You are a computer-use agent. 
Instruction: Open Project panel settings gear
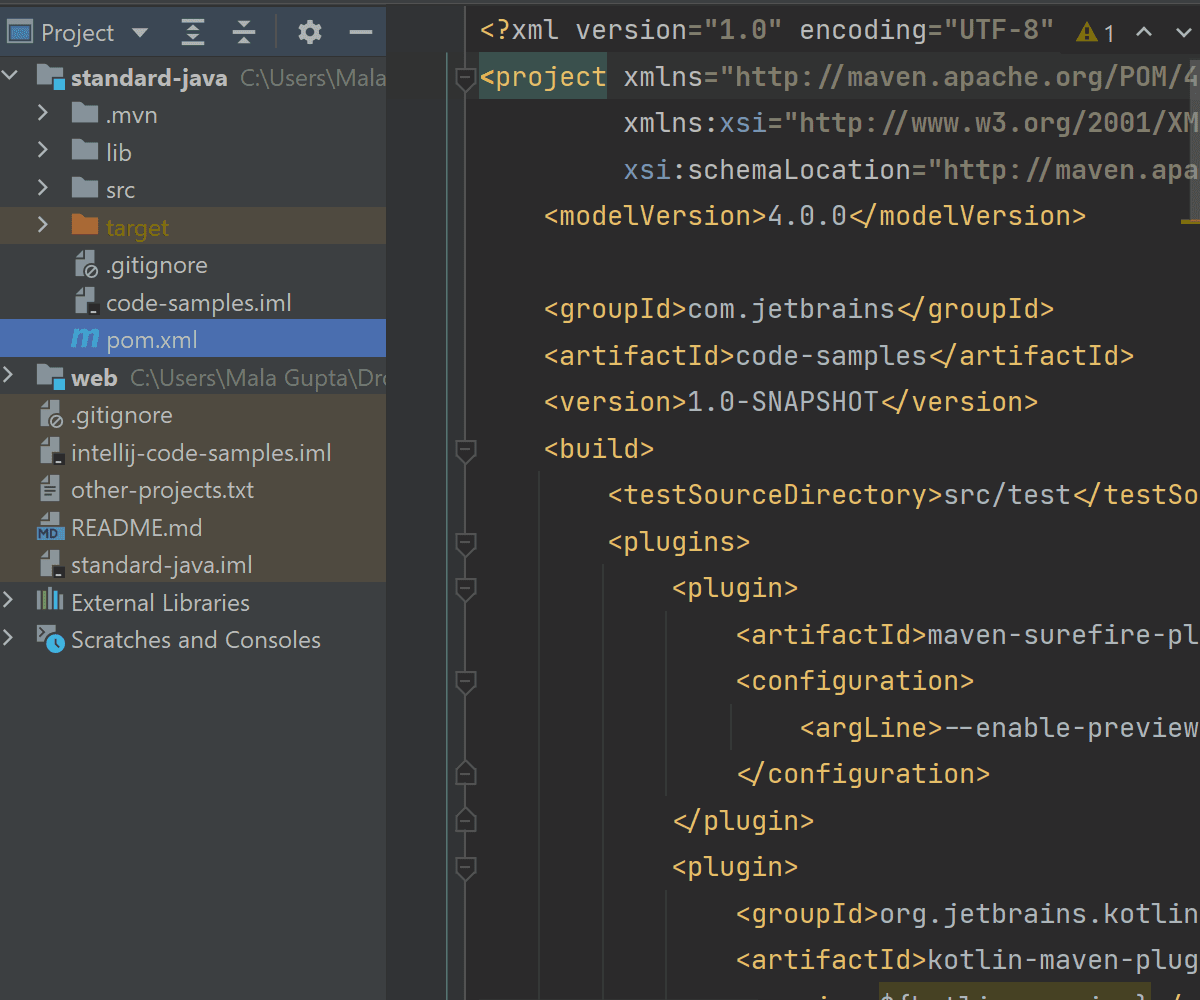click(x=310, y=33)
